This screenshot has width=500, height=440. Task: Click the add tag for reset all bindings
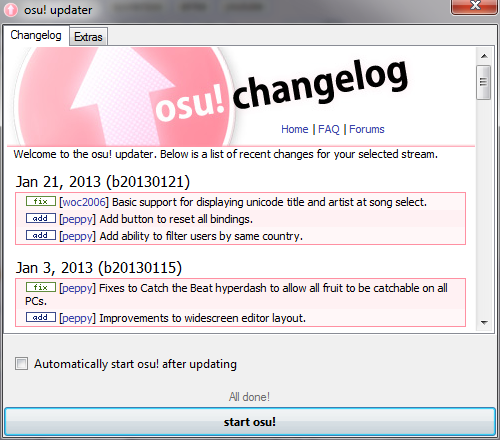point(41,218)
